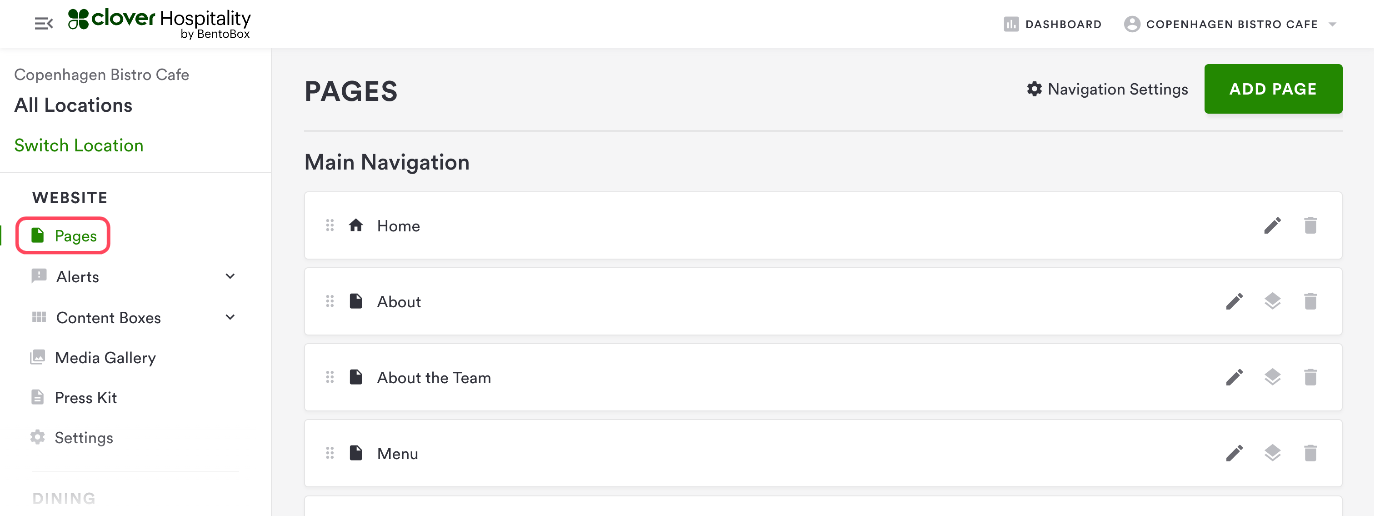1374x516 pixels.
Task: Collapse the sidebar menu icon
Action: point(43,23)
